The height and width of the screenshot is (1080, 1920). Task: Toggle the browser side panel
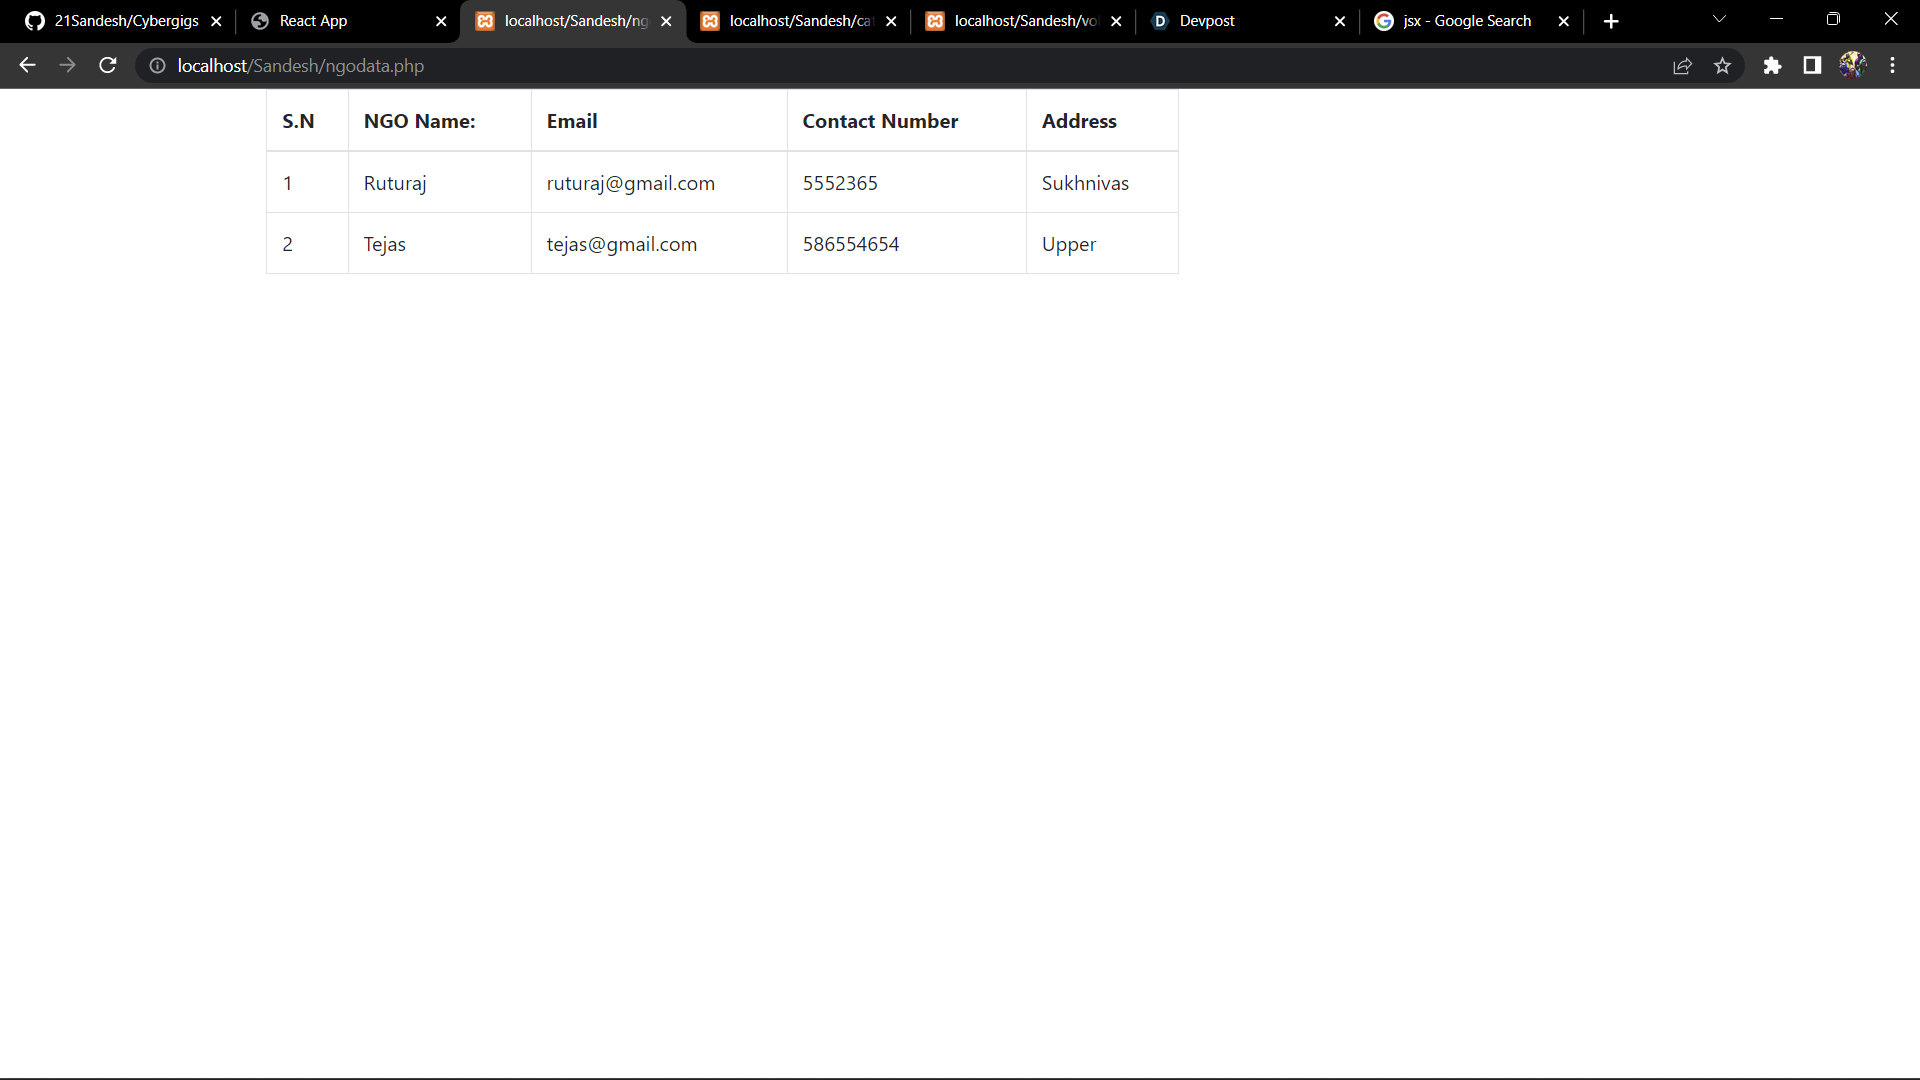click(x=1812, y=66)
